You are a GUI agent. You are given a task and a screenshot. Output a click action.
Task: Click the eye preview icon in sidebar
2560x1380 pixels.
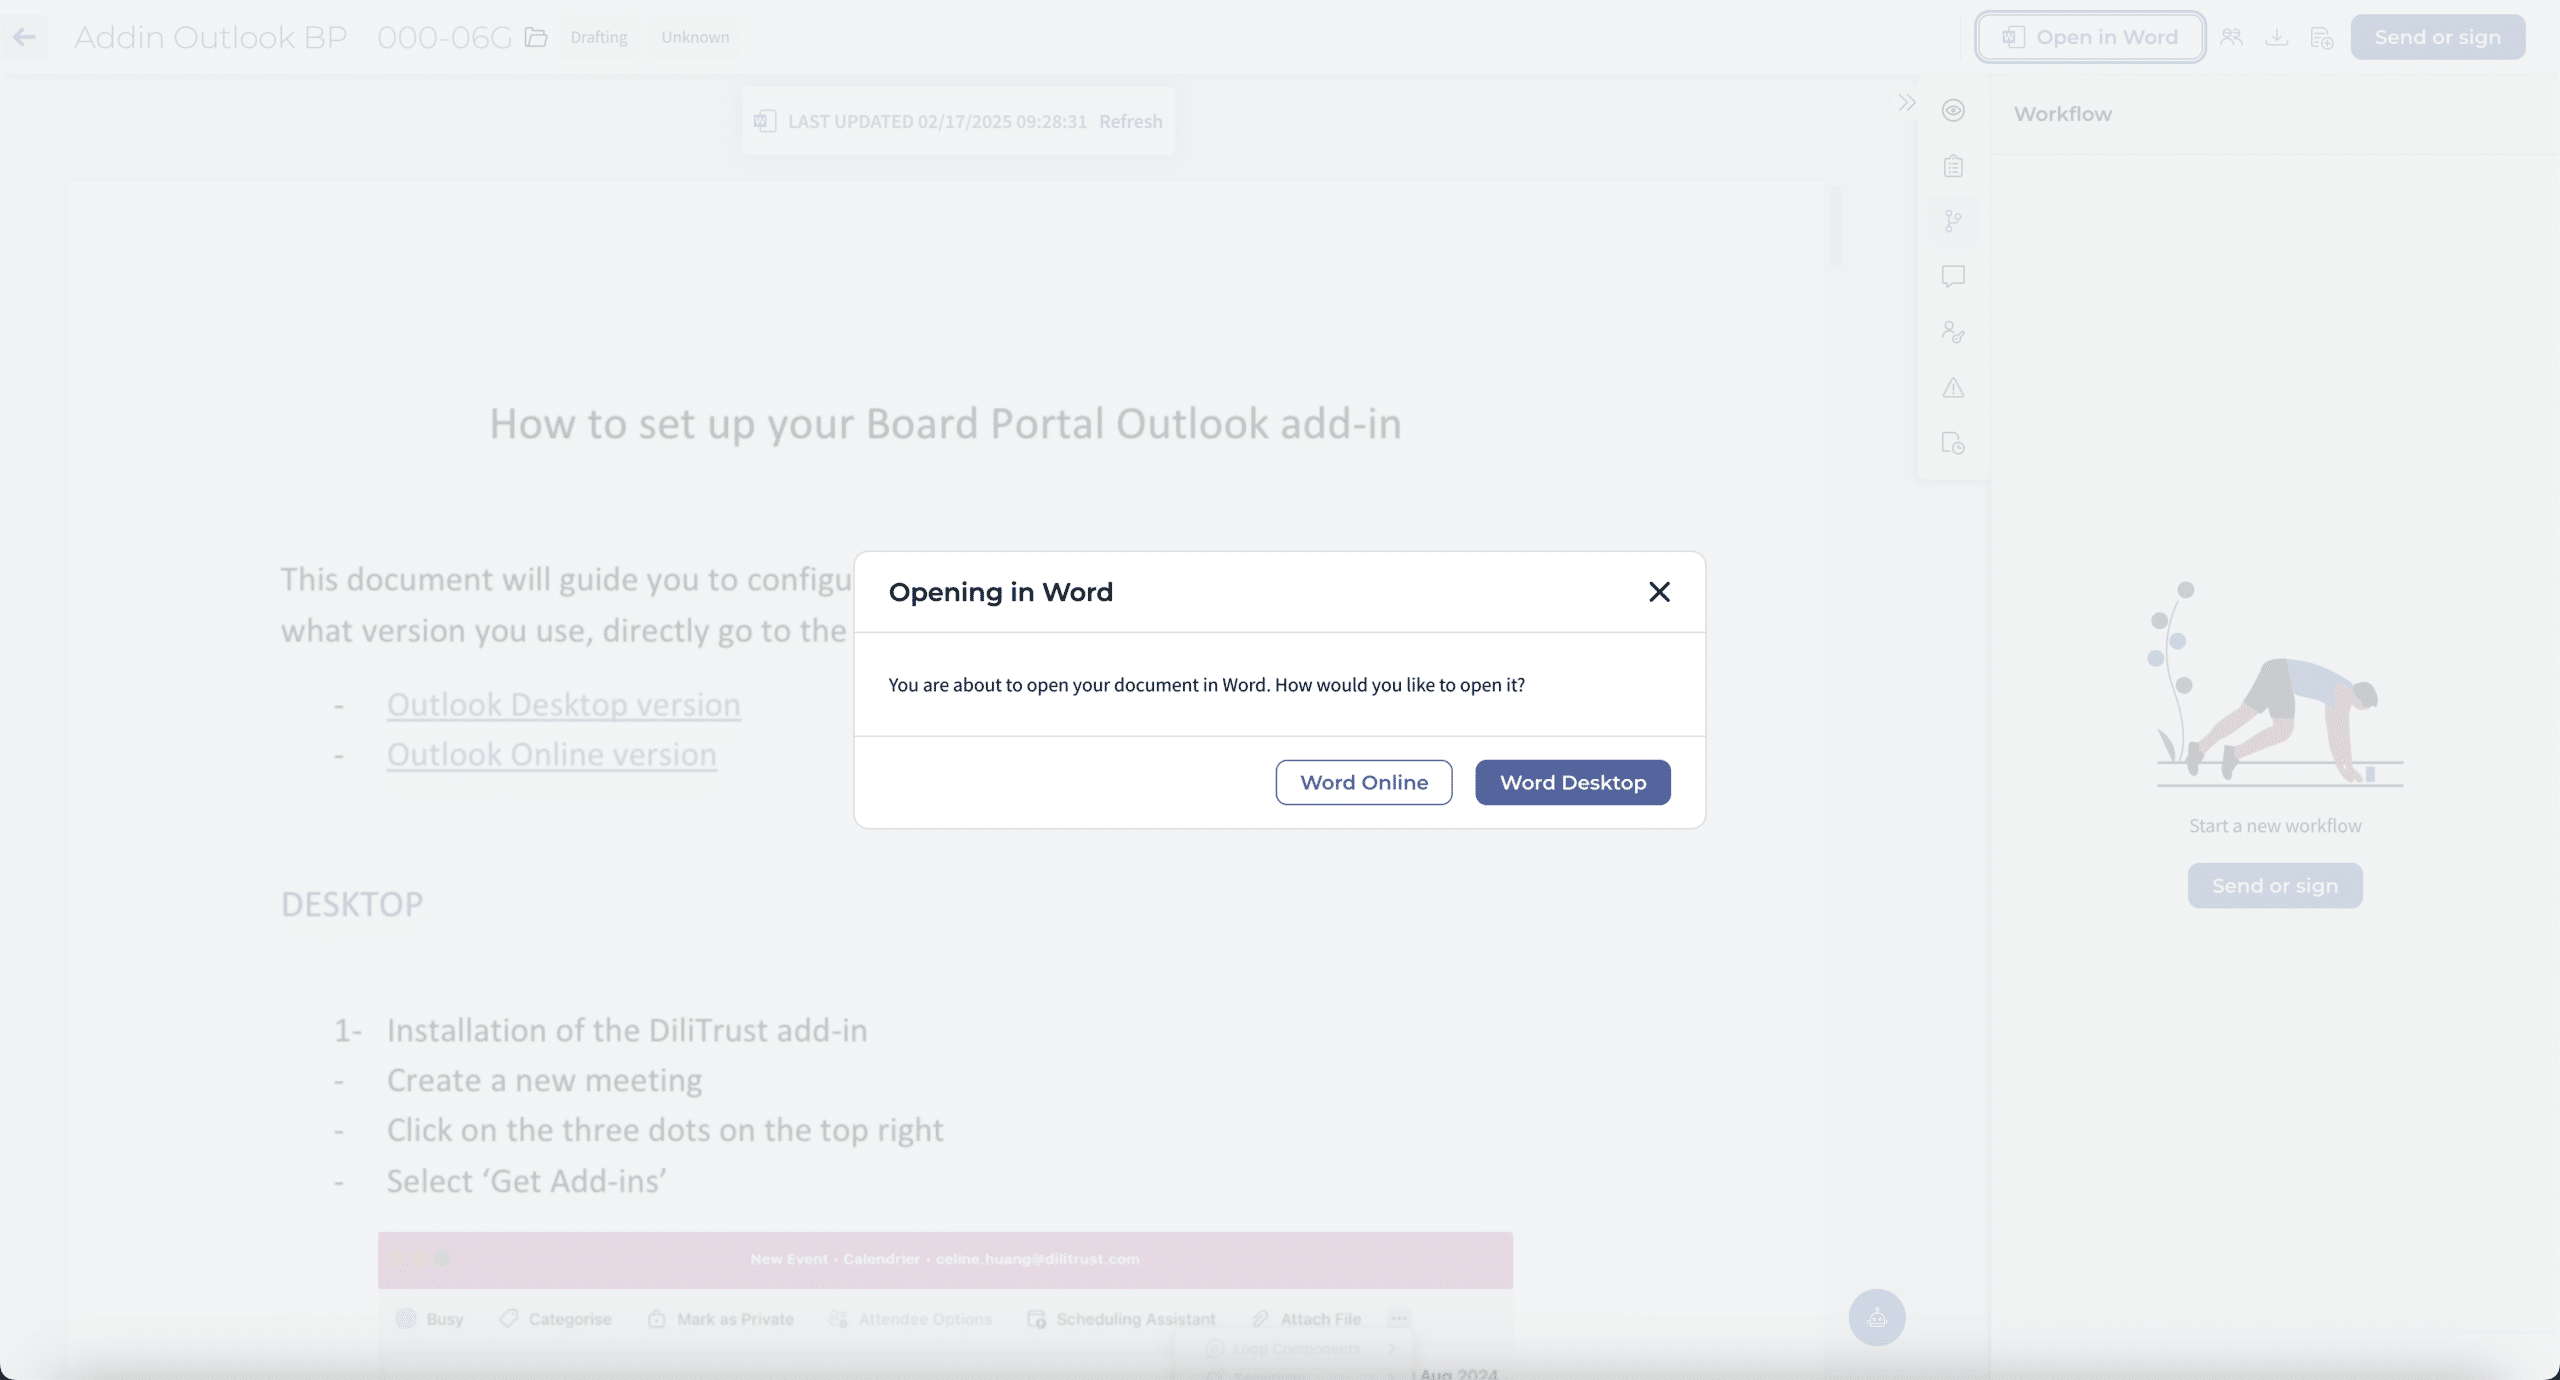tap(1953, 110)
